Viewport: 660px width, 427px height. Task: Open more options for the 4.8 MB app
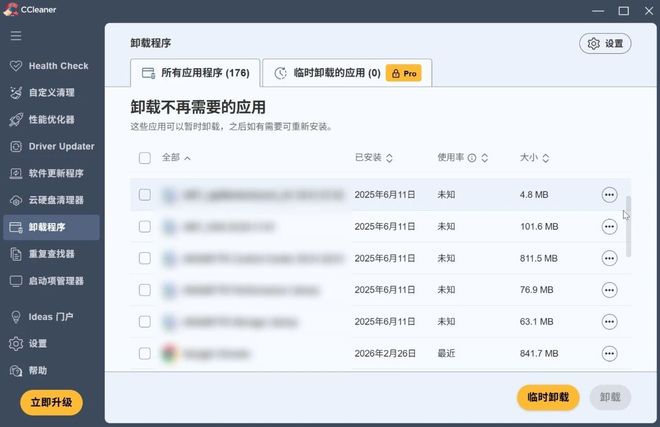tap(609, 195)
